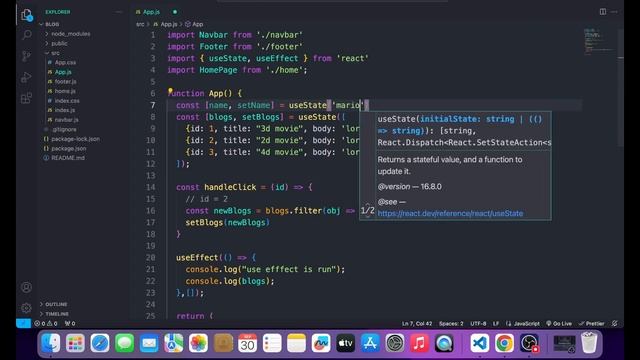Open the Accounts menu icon

tap(27, 287)
